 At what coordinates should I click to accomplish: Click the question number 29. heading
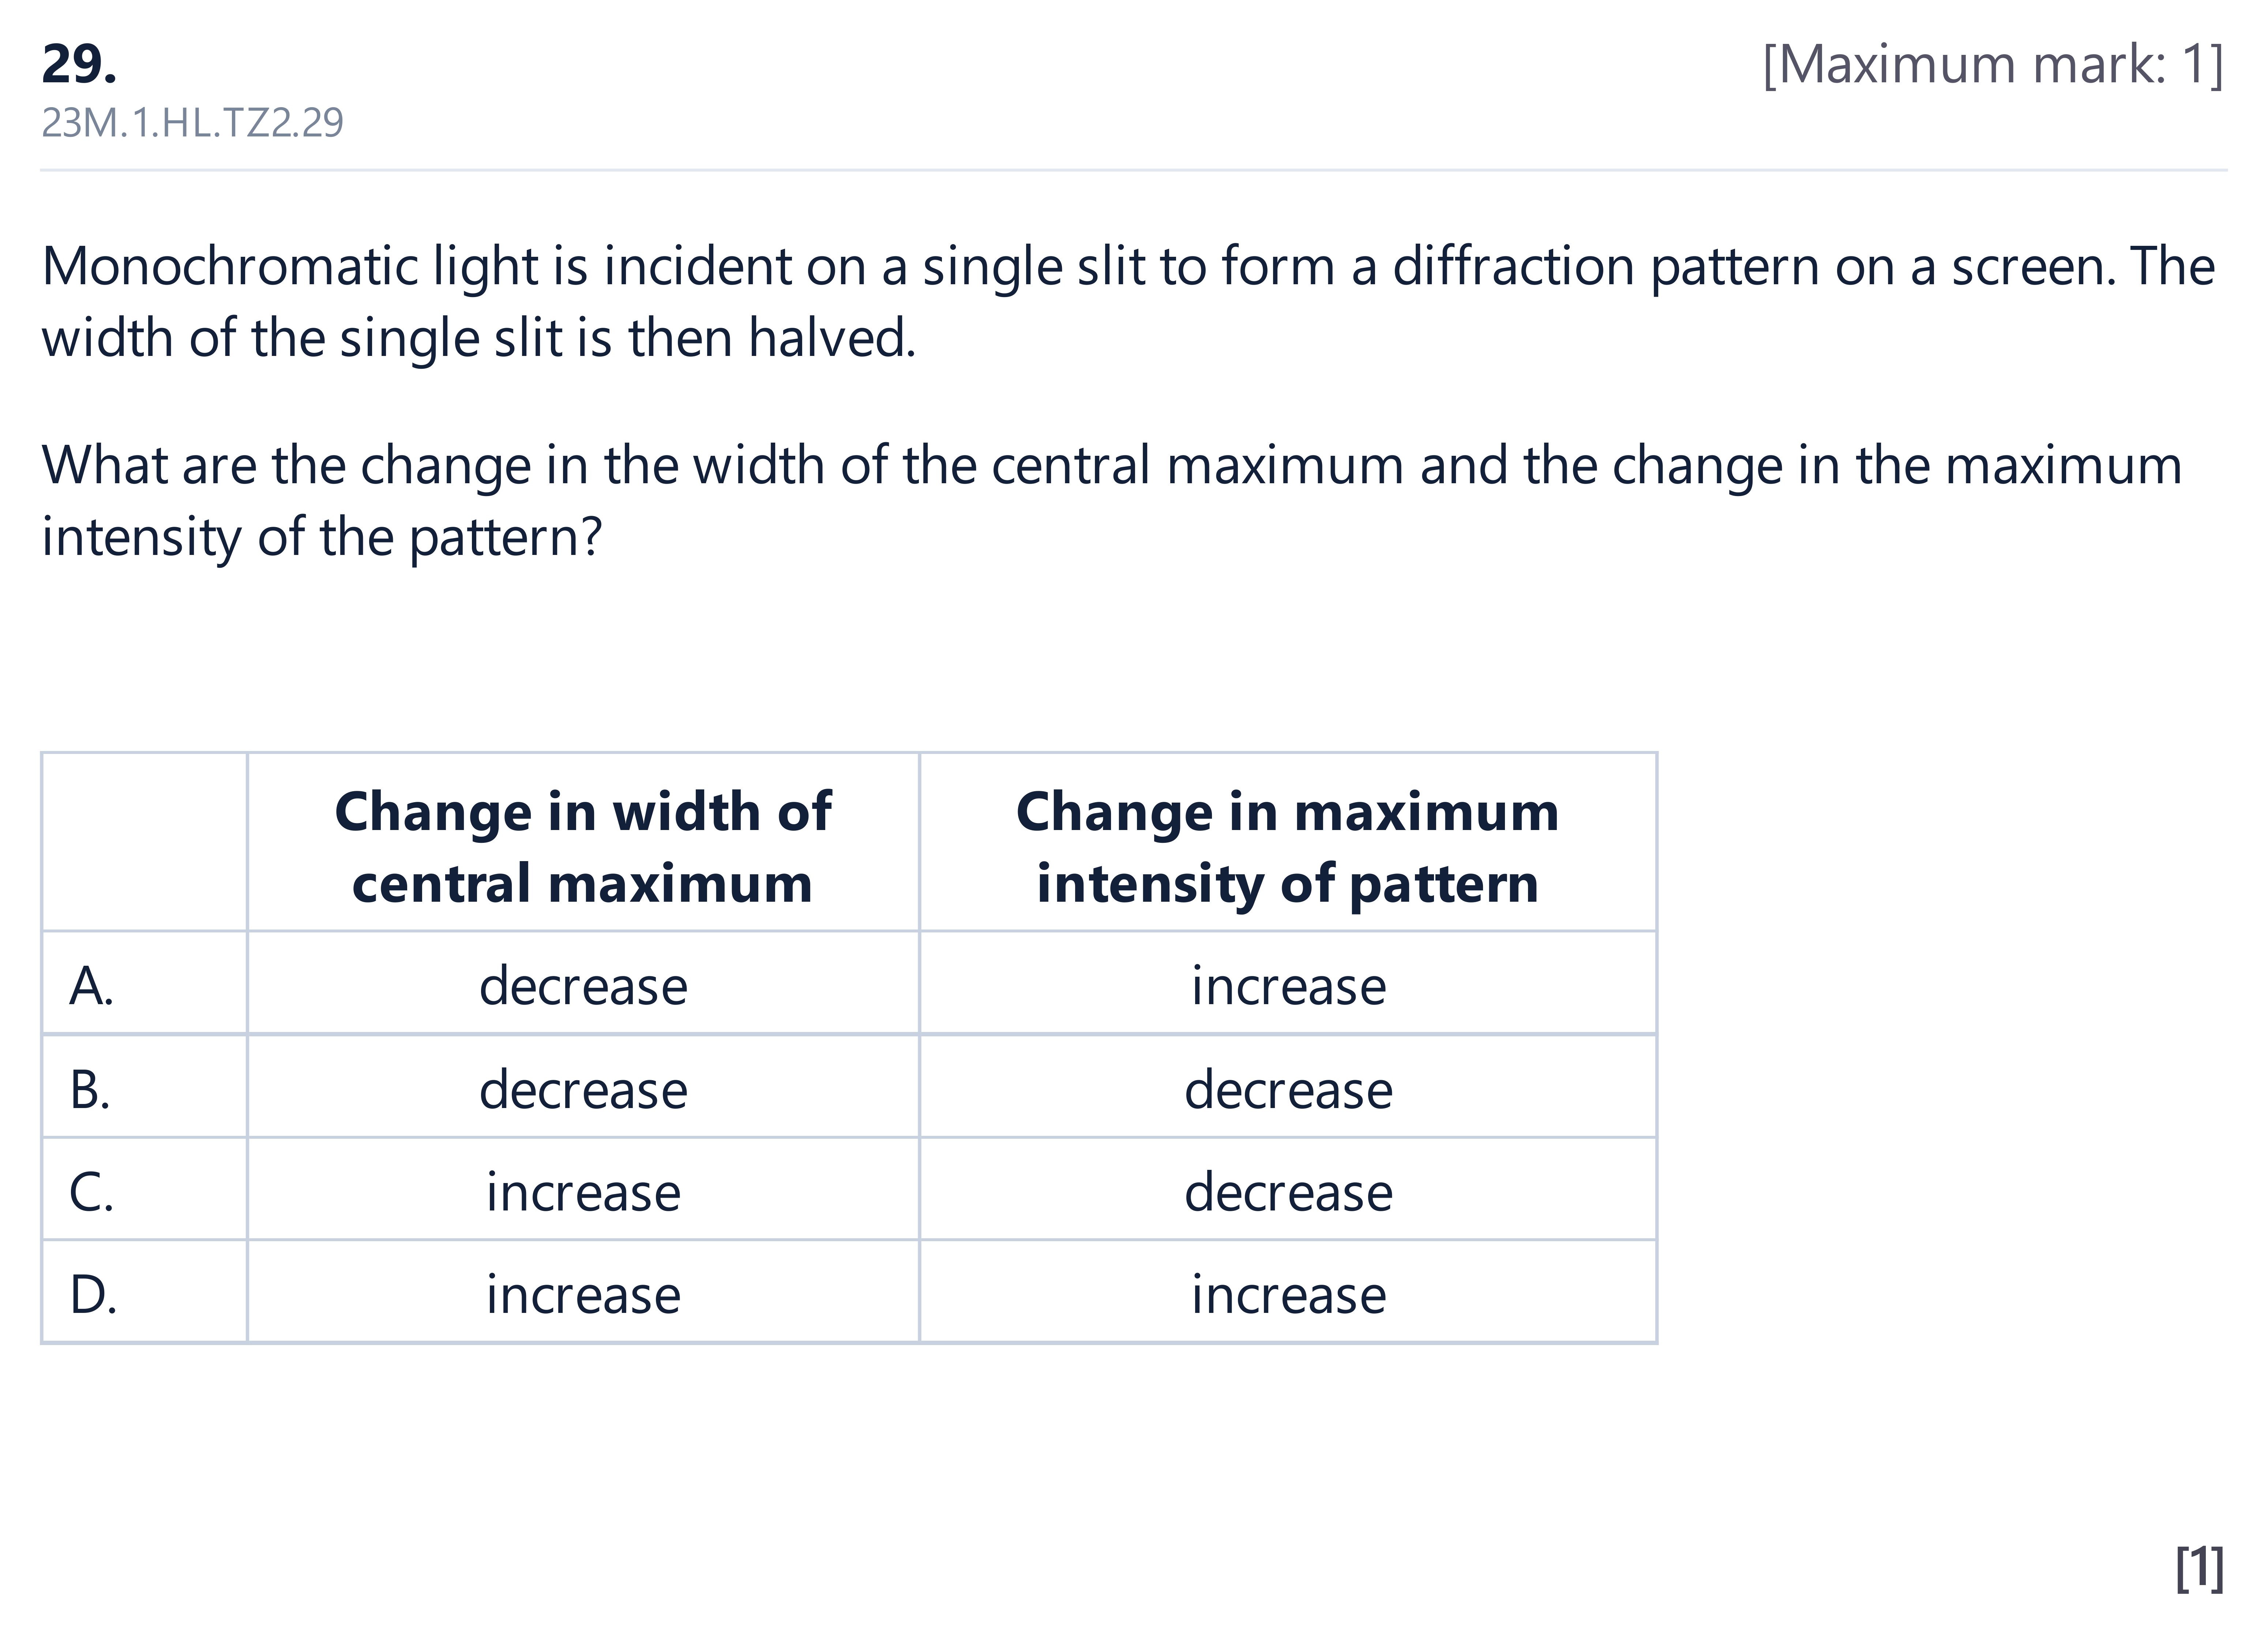pos(79,64)
